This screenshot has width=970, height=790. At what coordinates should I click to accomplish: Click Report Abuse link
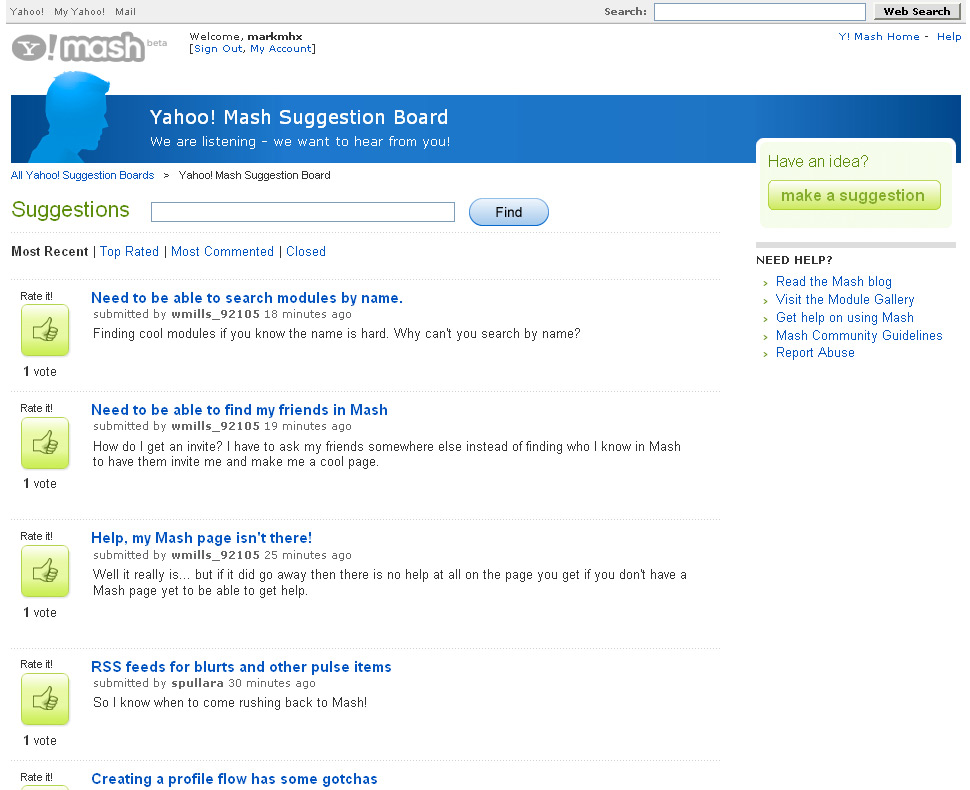point(815,353)
